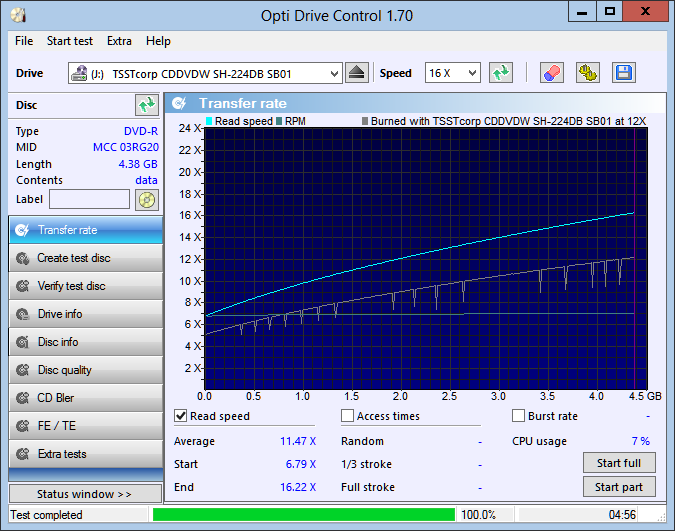
Task: Click the disc Label input field
Action: (x=89, y=199)
